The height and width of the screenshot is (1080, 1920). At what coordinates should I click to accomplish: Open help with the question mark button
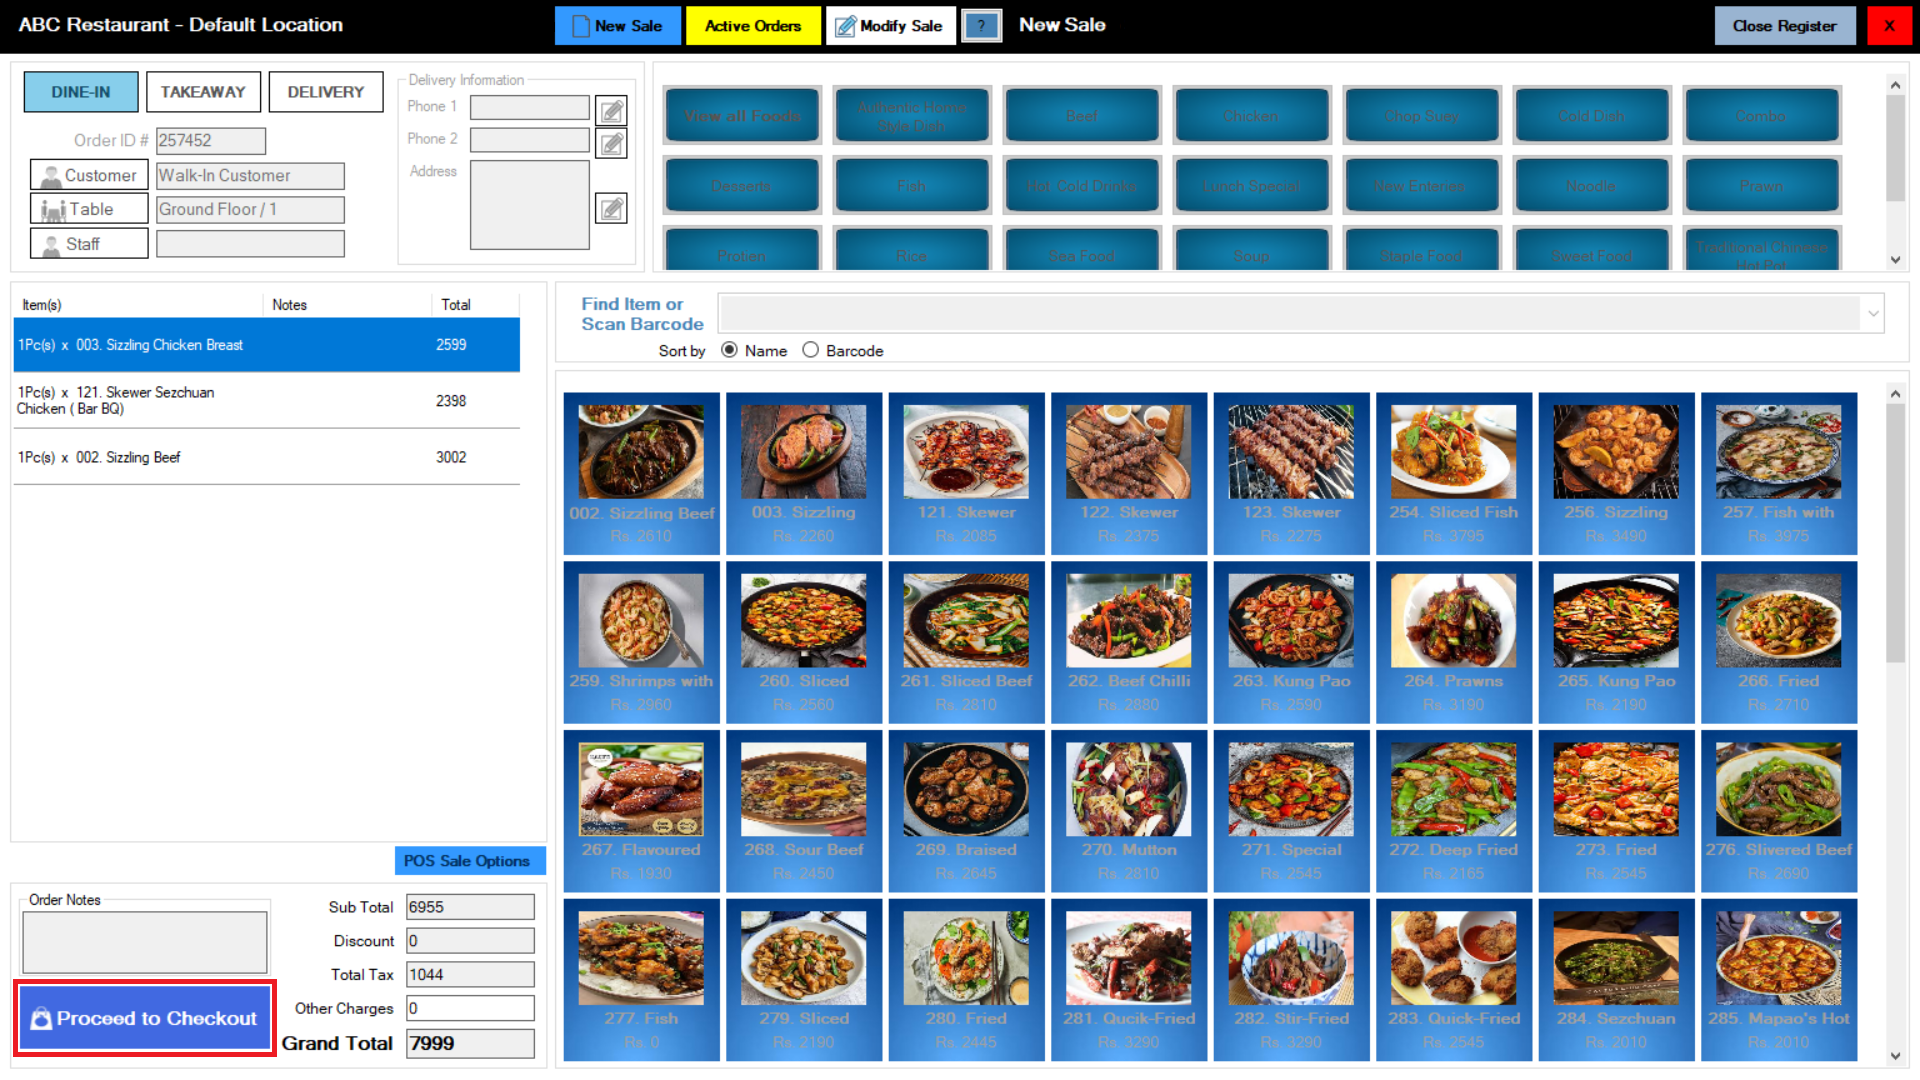click(982, 26)
